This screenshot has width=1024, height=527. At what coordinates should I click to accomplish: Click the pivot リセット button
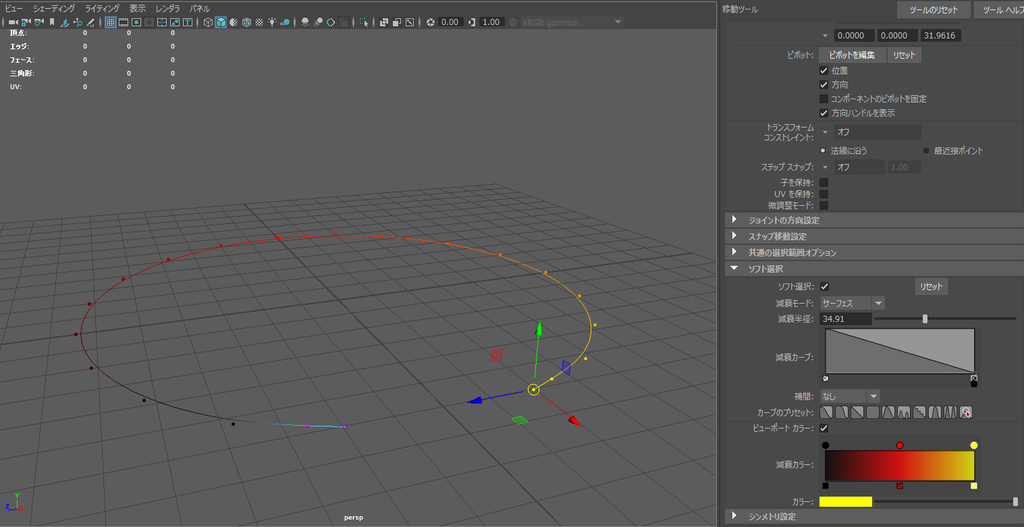click(x=904, y=55)
